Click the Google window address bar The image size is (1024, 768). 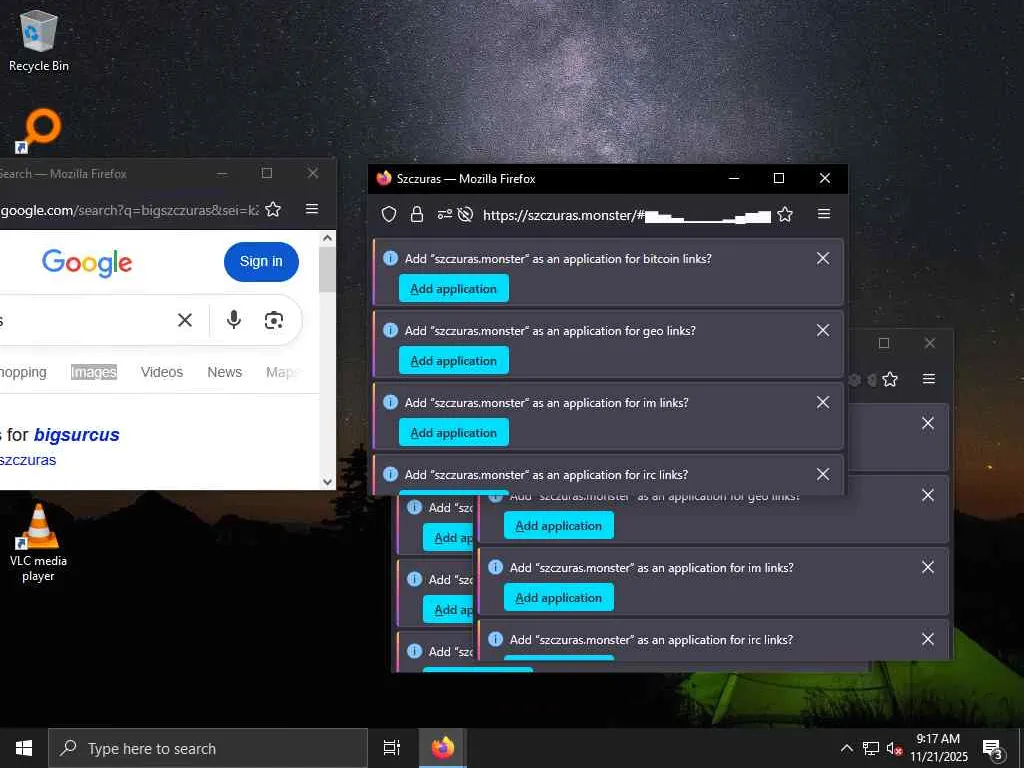(129, 210)
